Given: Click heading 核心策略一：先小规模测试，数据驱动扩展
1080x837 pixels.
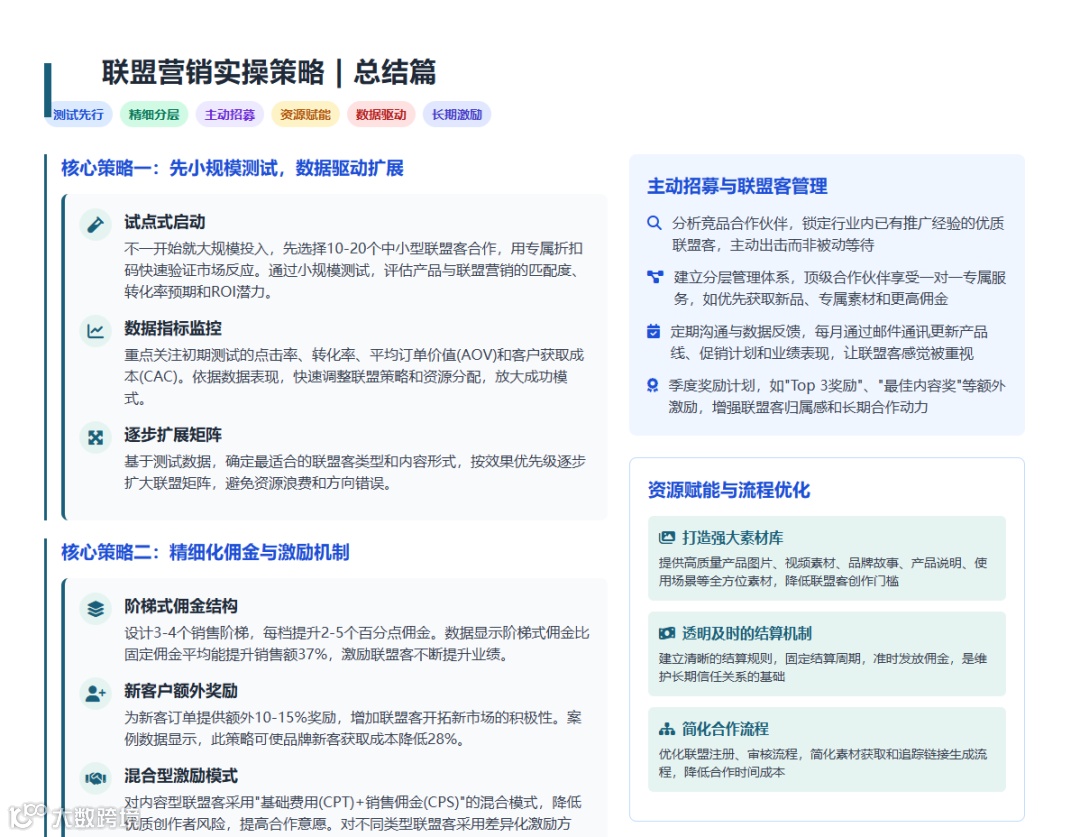Looking at the screenshot, I should point(232,168).
